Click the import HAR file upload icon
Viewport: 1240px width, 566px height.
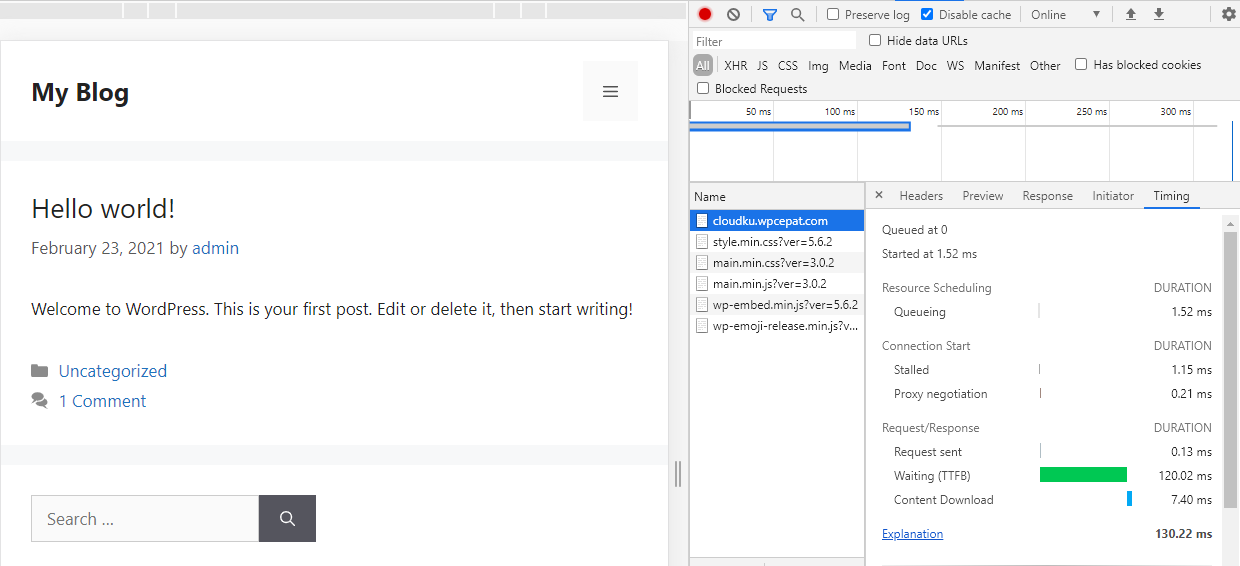pos(1131,15)
